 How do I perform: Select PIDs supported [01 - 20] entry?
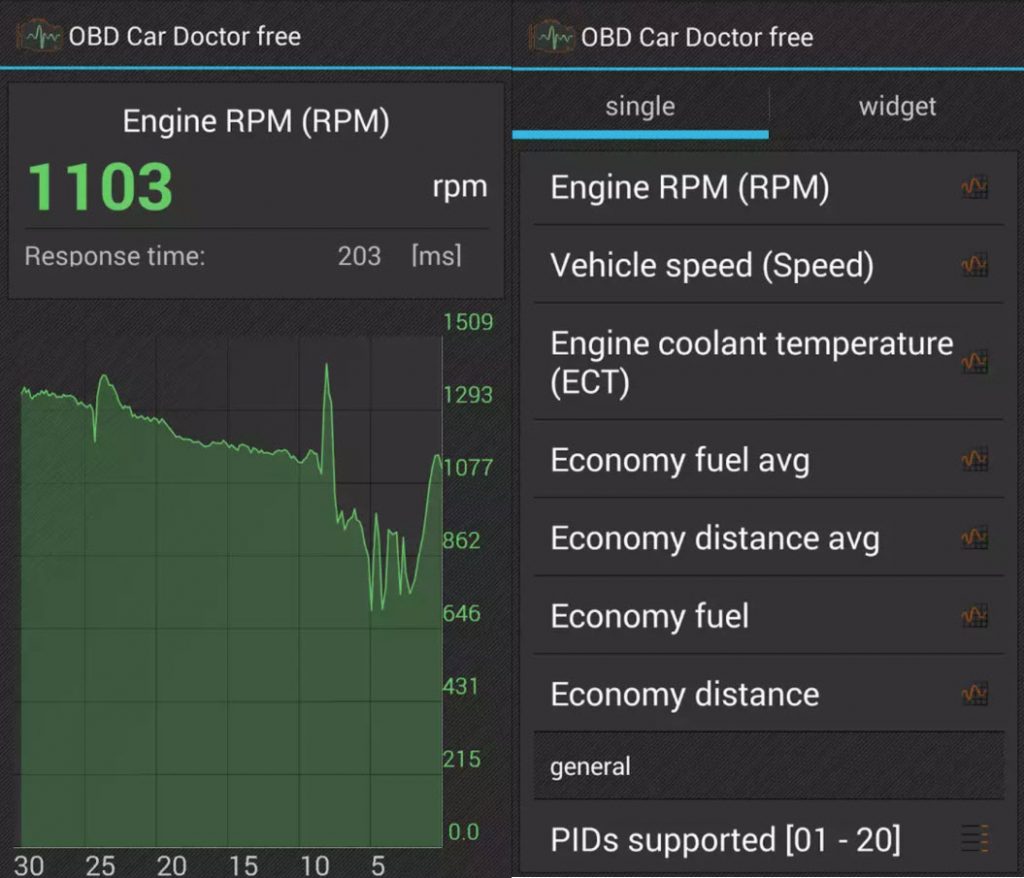(x=769, y=839)
